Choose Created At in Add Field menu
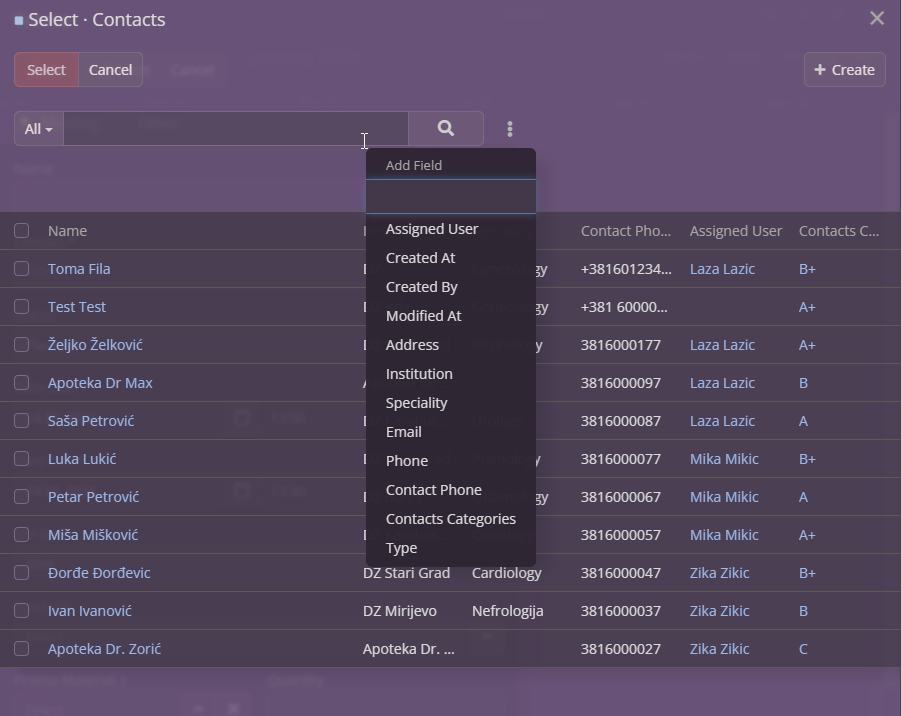The image size is (901, 716). (451, 258)
